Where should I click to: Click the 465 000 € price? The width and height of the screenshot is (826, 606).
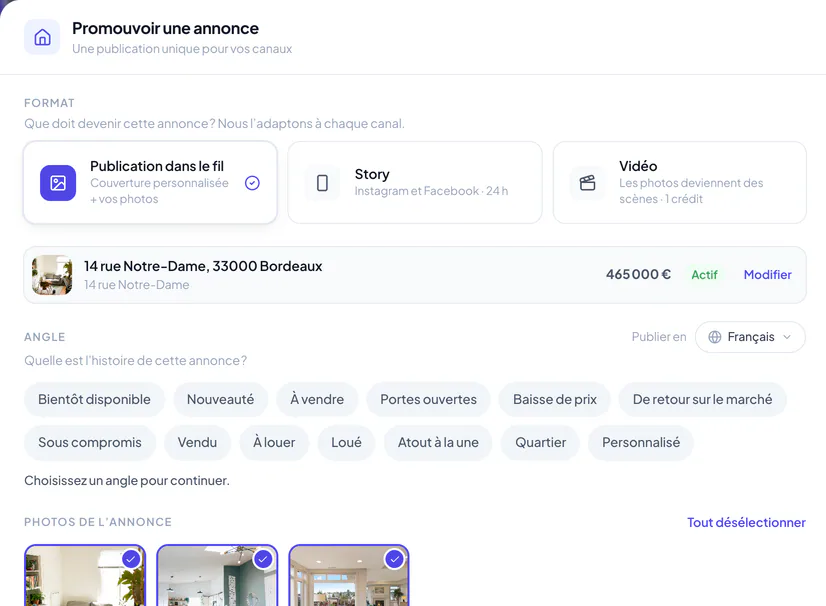pos(638,275)
